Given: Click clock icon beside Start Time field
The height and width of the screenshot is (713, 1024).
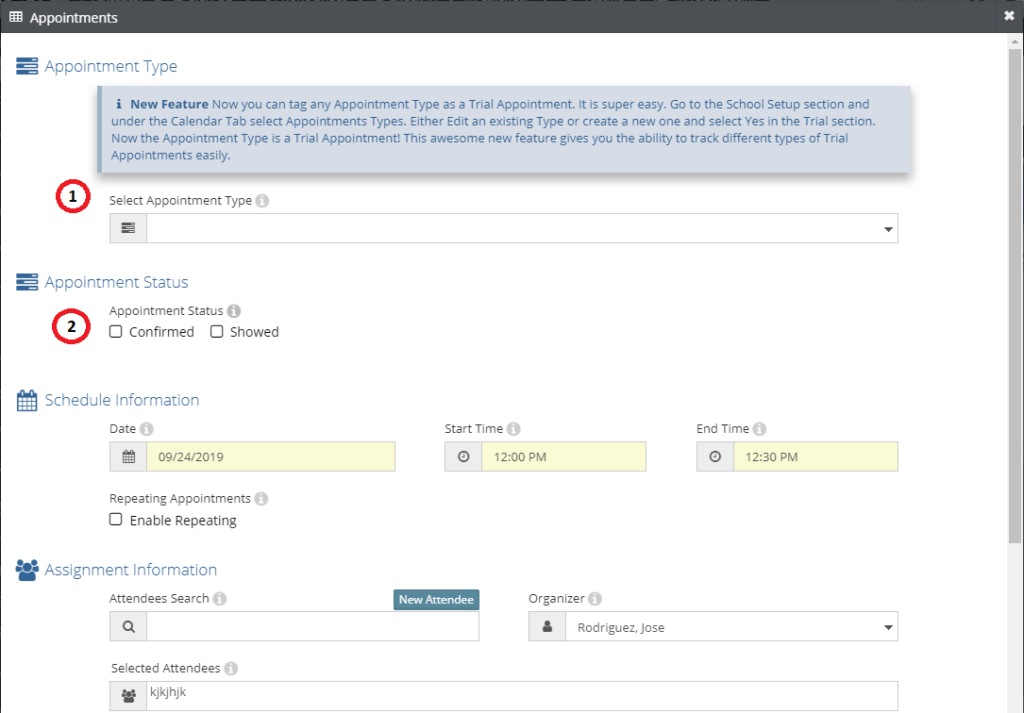Looking at the screenshot, I should (x=463, y=457).
